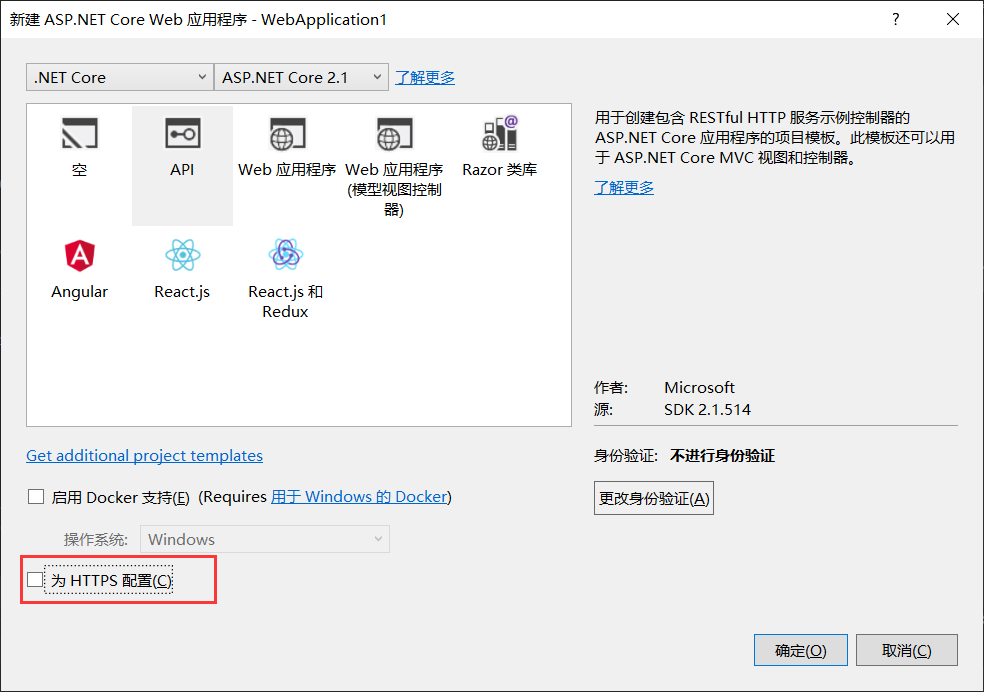The width and height of the screenshot is (984, 692).
Task: Click the Microsoft author value
Action: tap(699, 388)
